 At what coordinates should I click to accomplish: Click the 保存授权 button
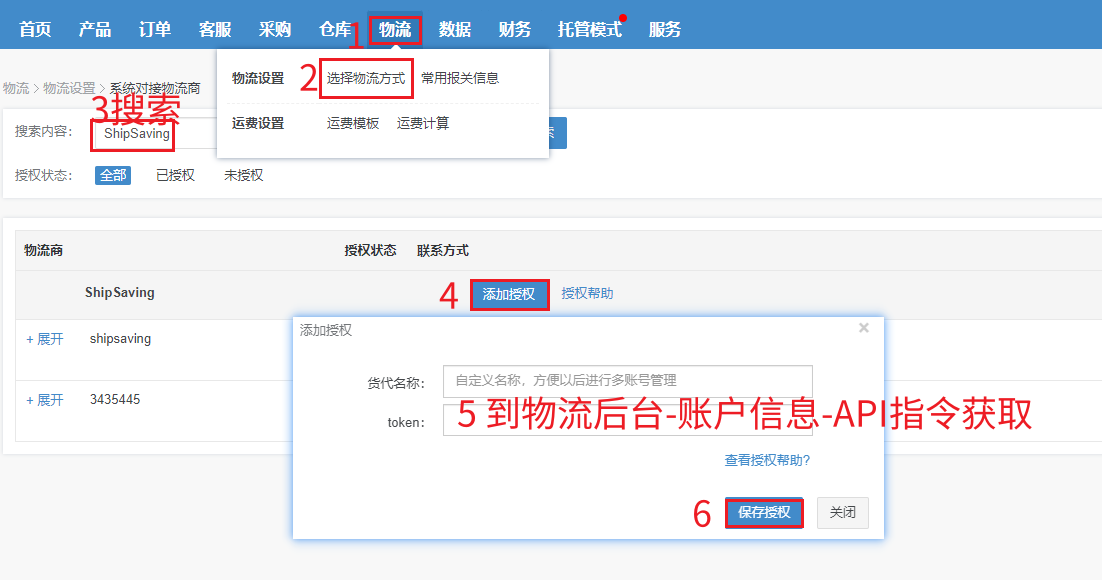[764, 513]
